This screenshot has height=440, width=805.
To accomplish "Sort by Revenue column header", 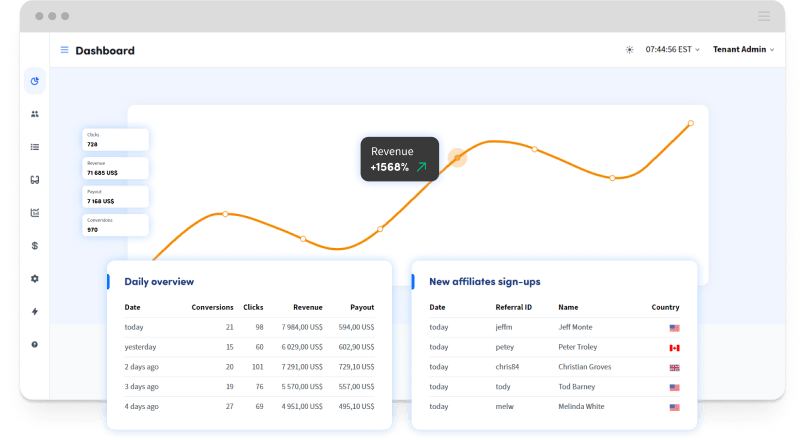I will pyautogui.click(x=308, y=307).
